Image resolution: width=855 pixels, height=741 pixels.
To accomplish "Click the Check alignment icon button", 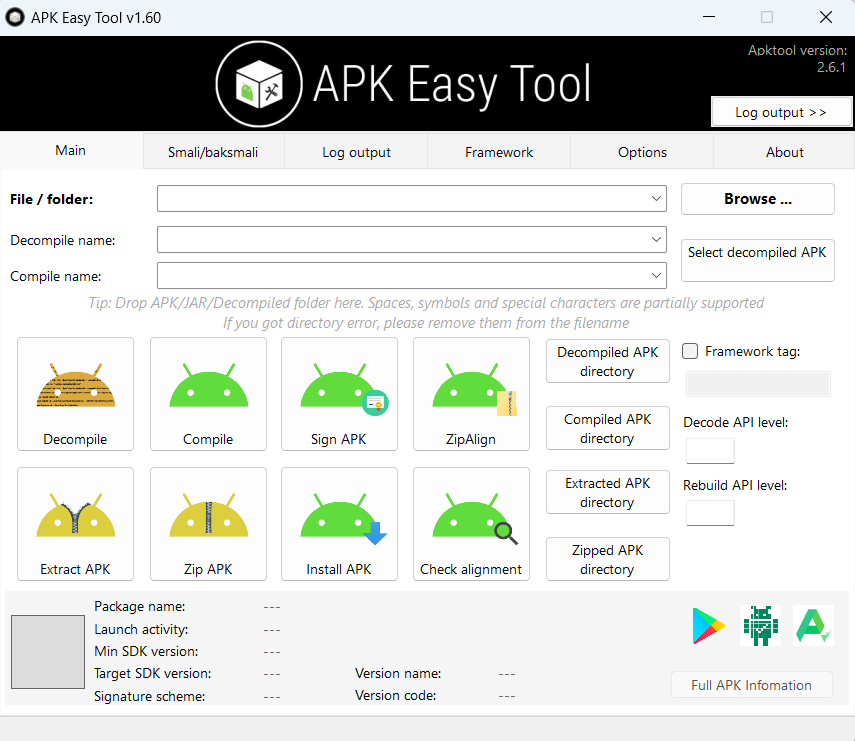I will [471, 523].
